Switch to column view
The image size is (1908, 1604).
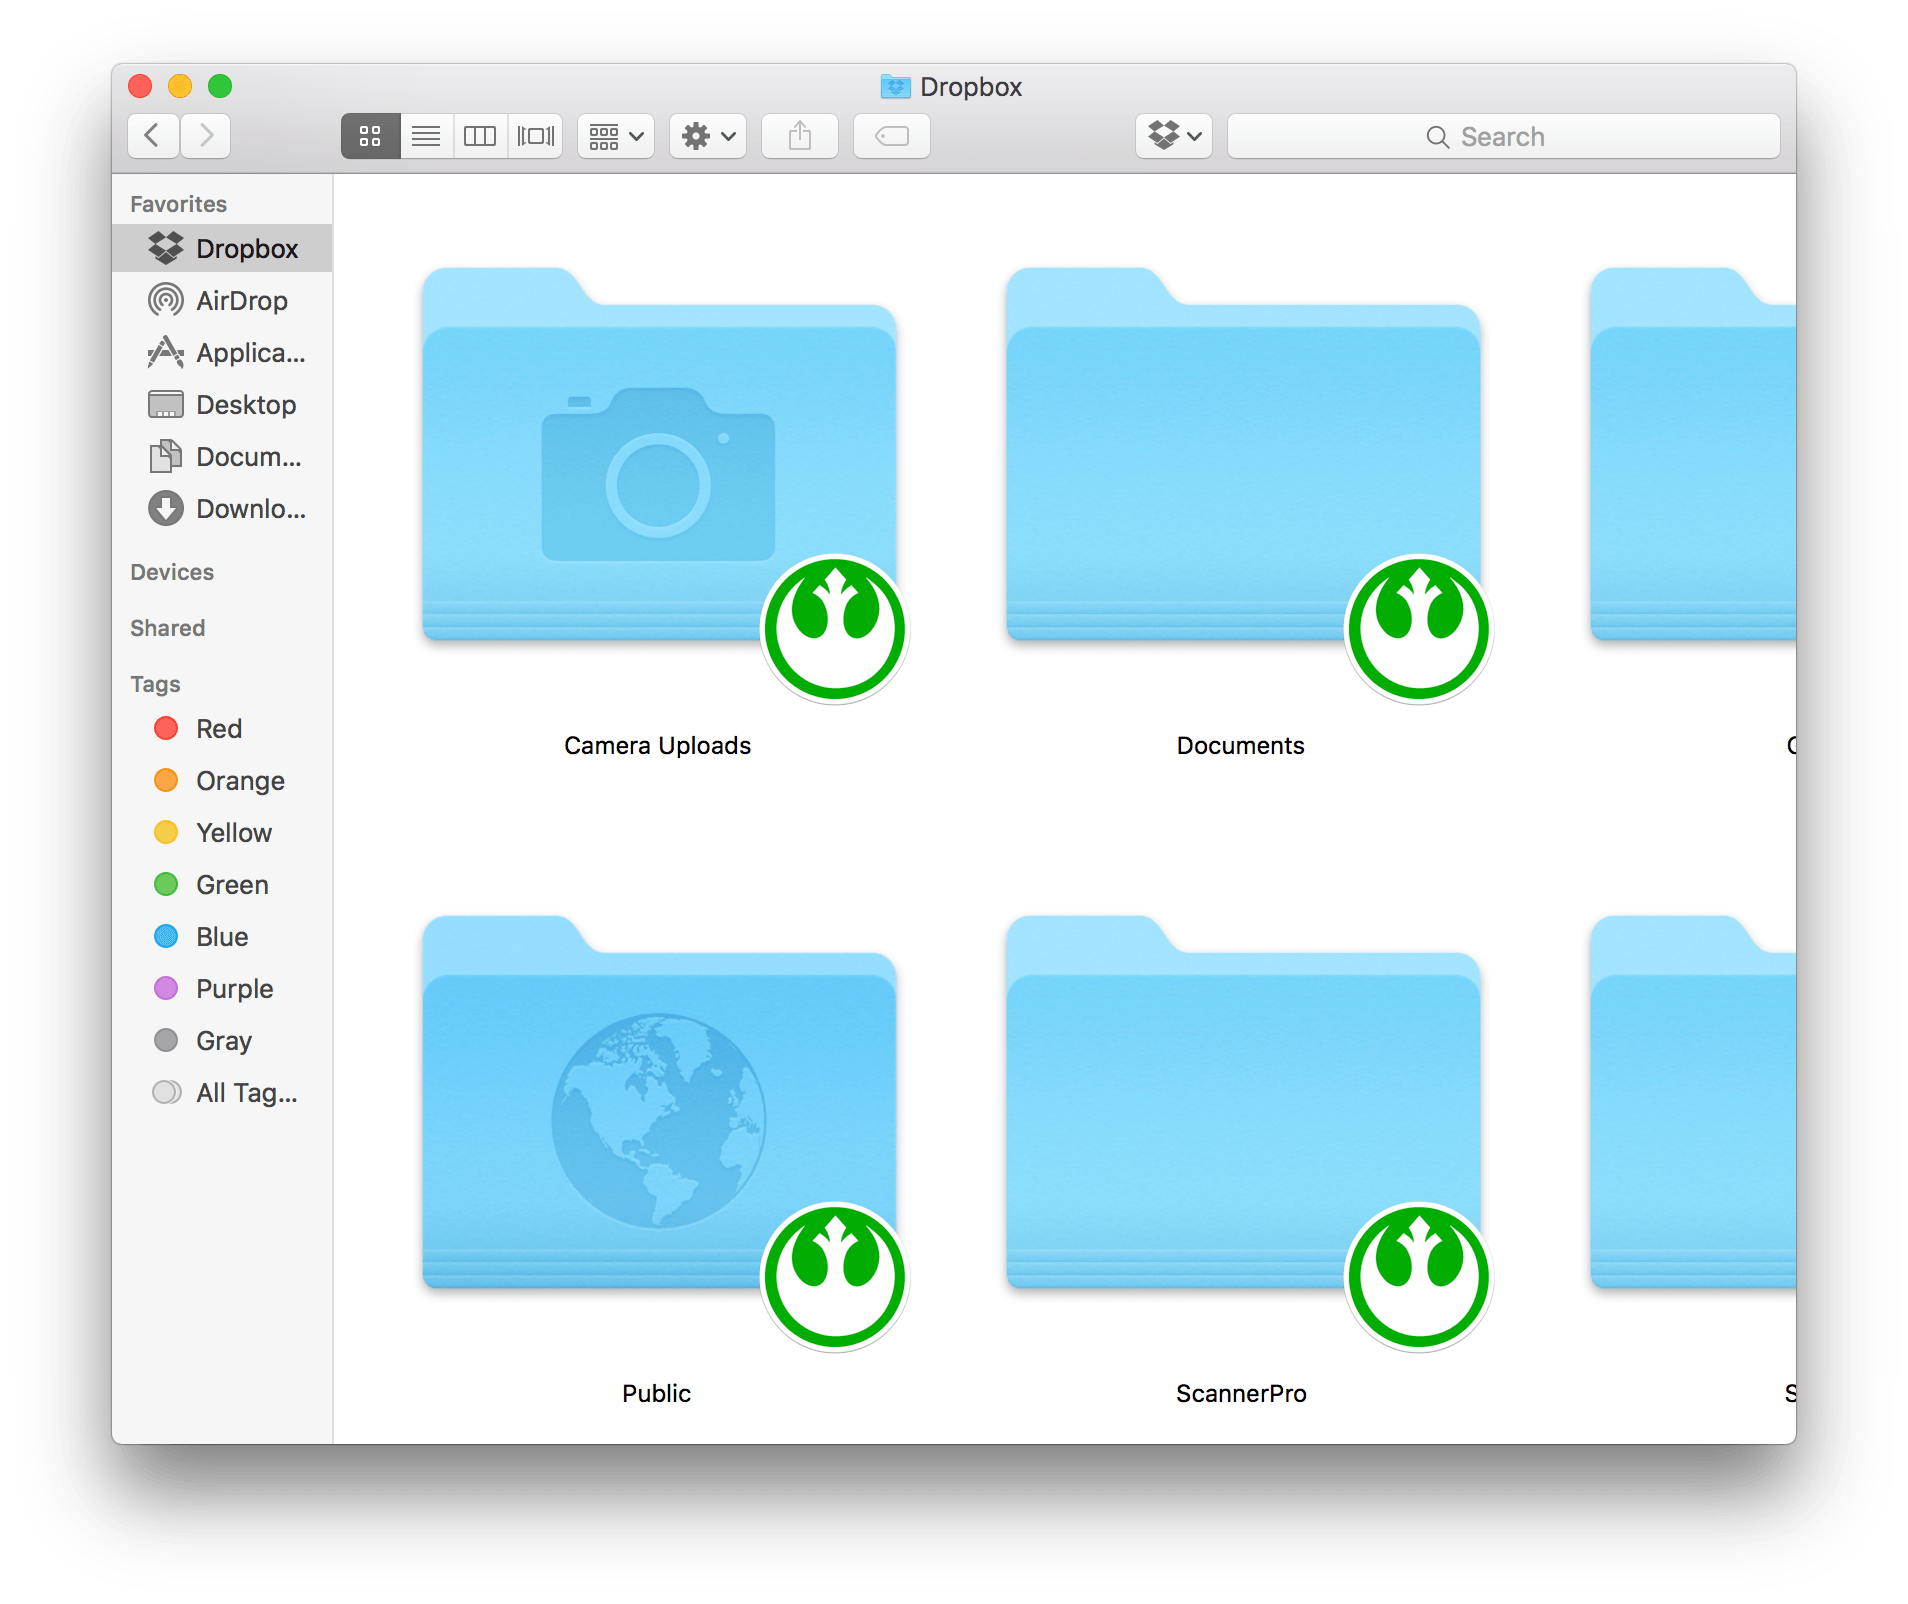(480, 136)
